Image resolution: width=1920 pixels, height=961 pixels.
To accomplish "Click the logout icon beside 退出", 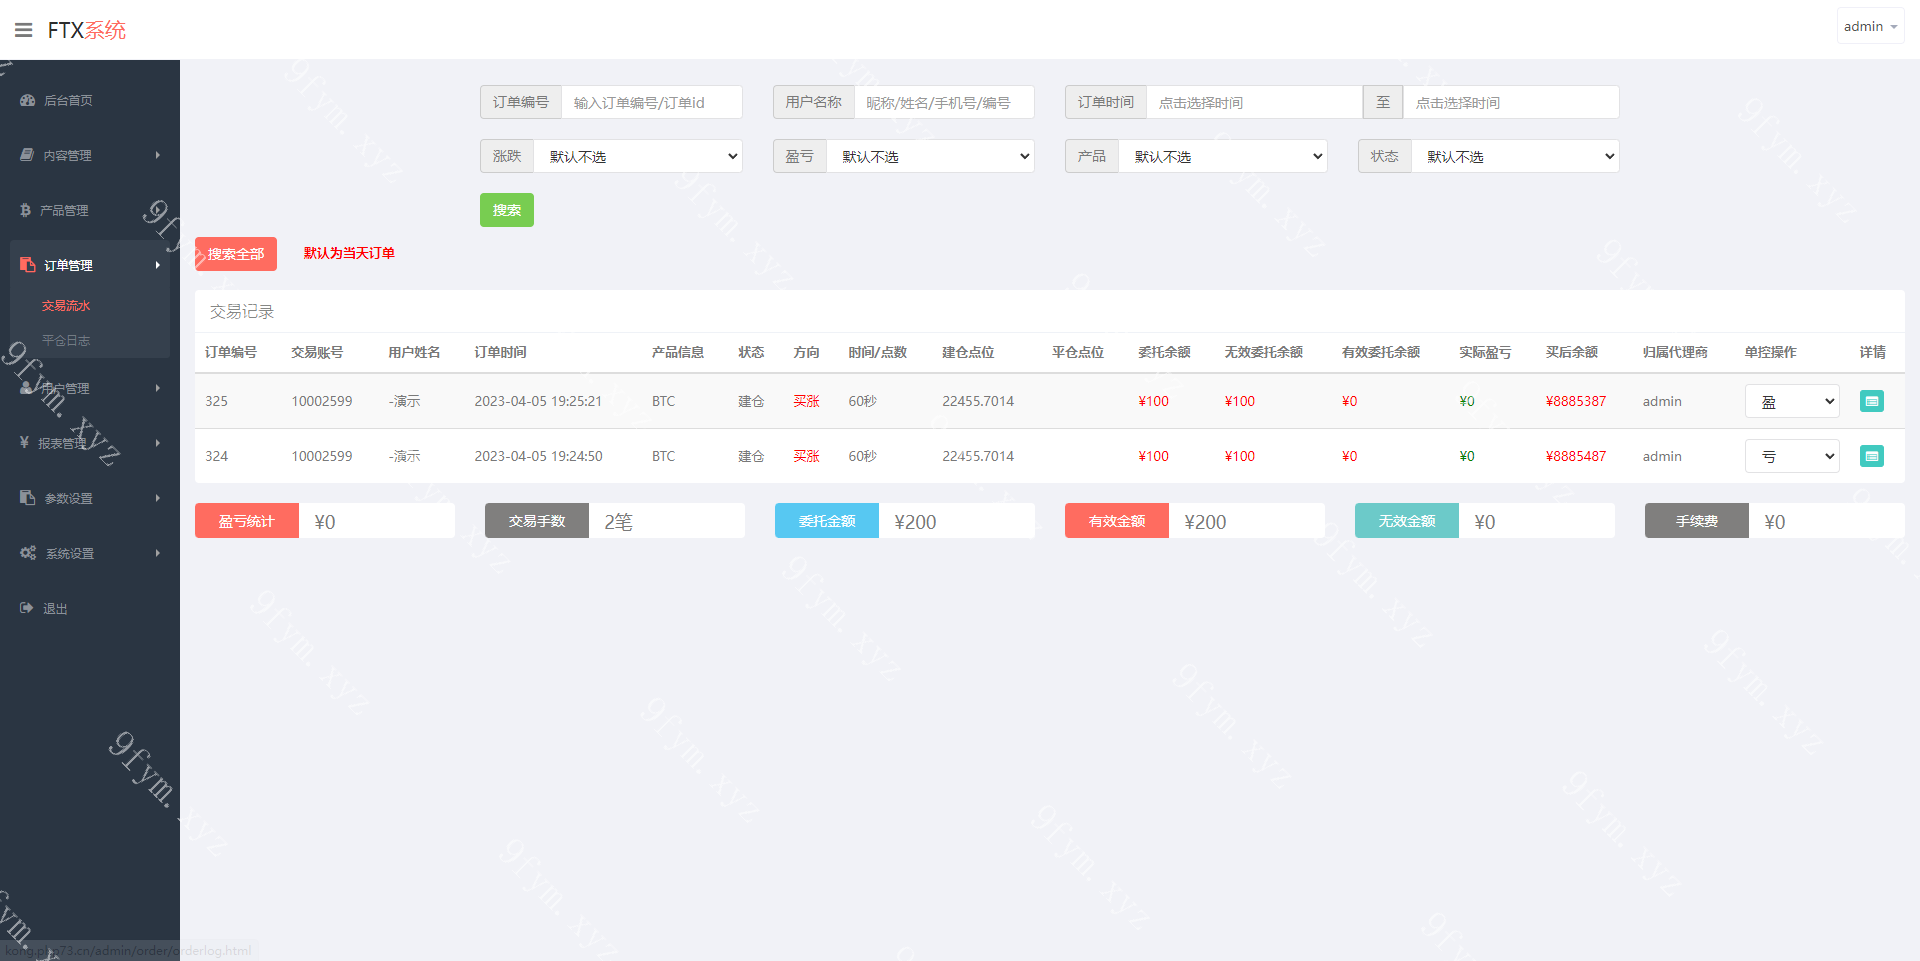I will point(27,608).
